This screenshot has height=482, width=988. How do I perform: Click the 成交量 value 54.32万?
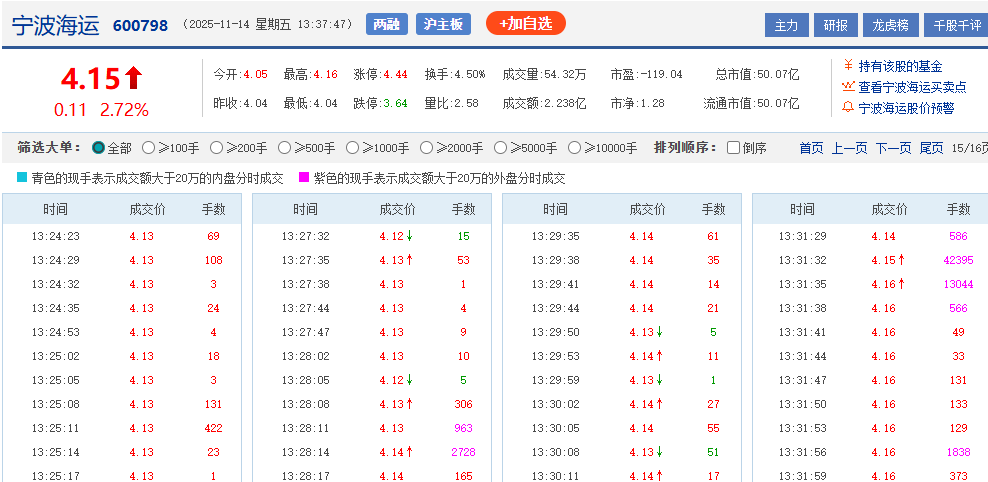coord(565,74)
